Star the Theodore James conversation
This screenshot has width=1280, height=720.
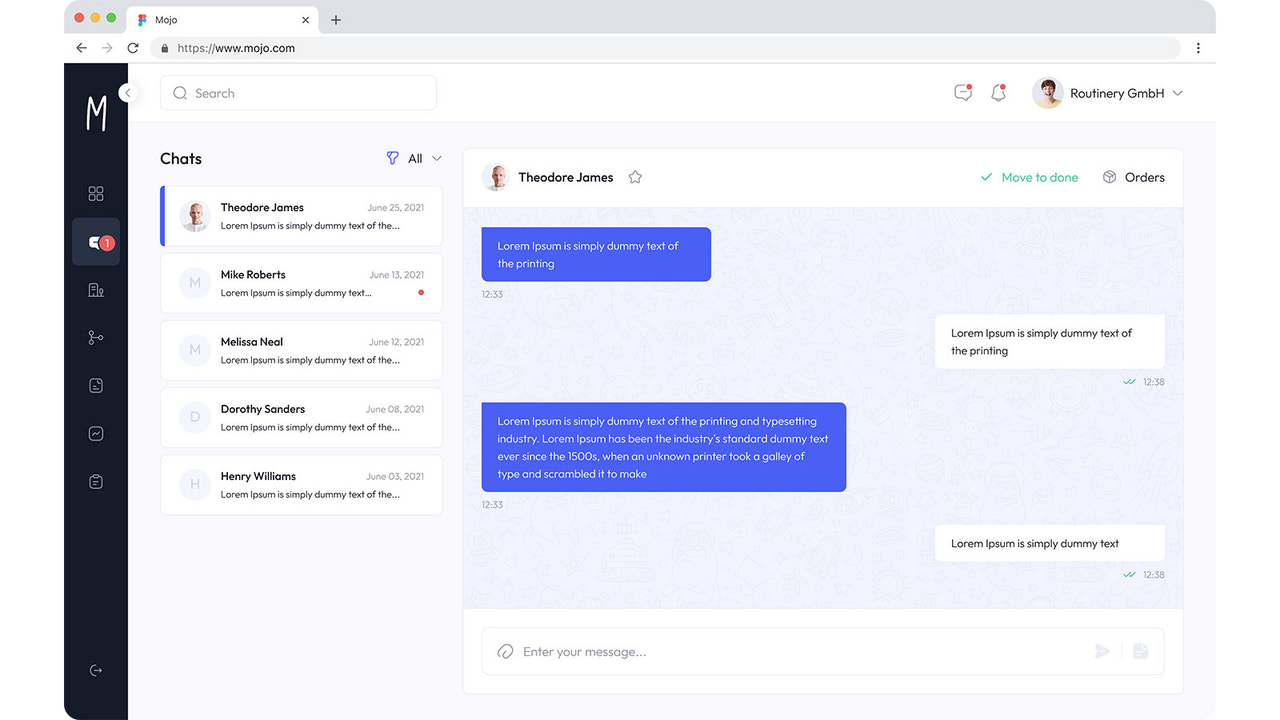pyautogui.click(x=635, y=177)
